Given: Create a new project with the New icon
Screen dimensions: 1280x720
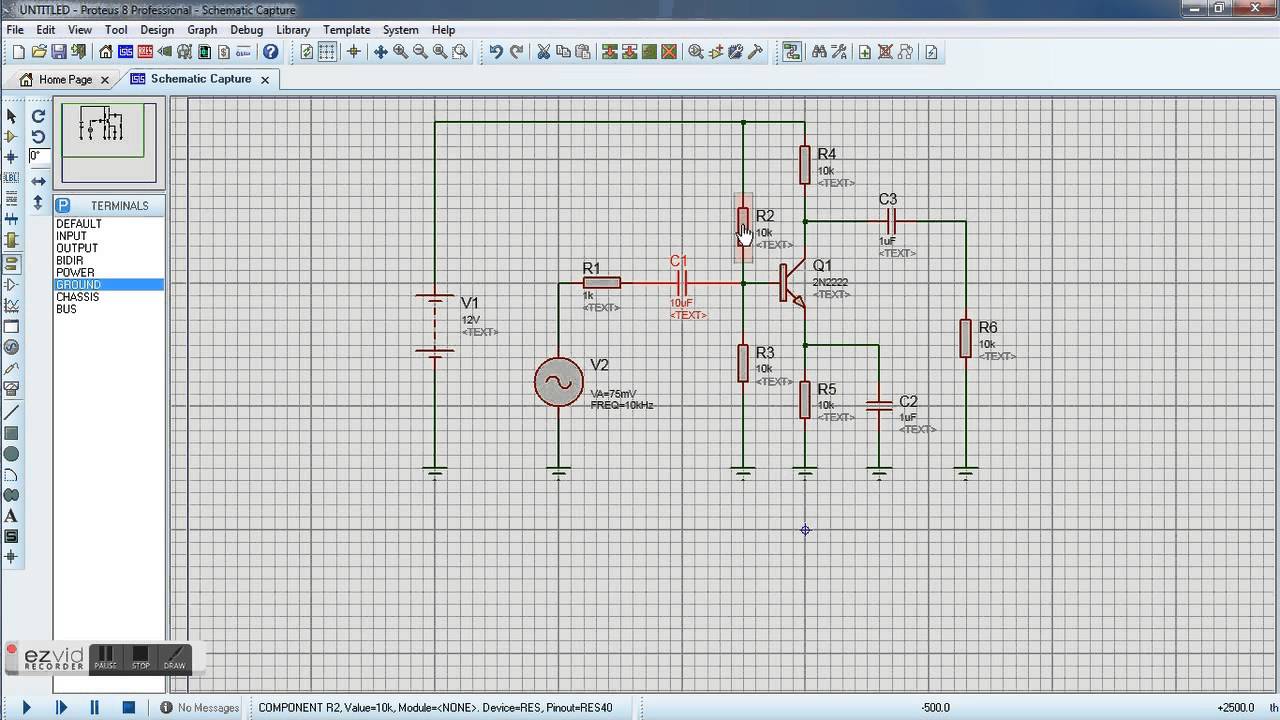Looking at the screenshot, I should [x=18, y=52].
